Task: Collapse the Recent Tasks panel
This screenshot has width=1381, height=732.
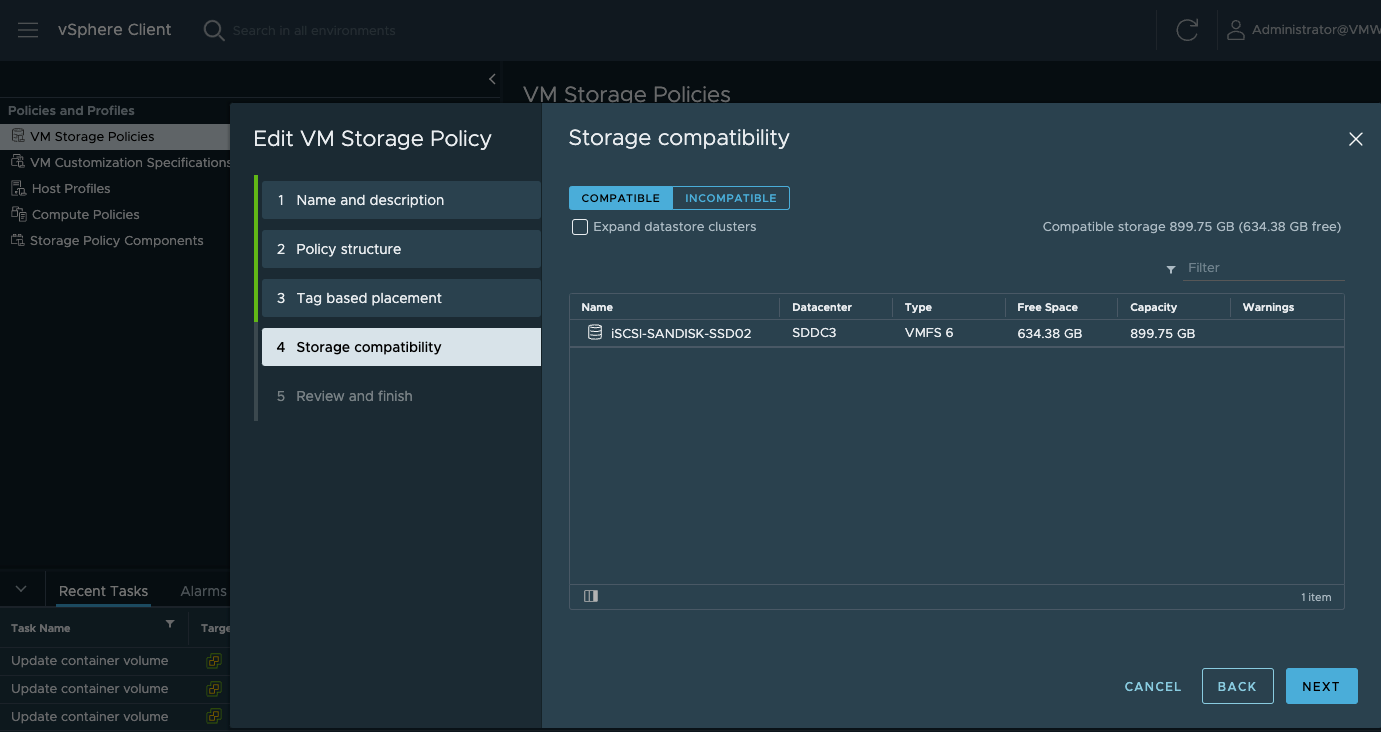Action: tap(21, 590)
